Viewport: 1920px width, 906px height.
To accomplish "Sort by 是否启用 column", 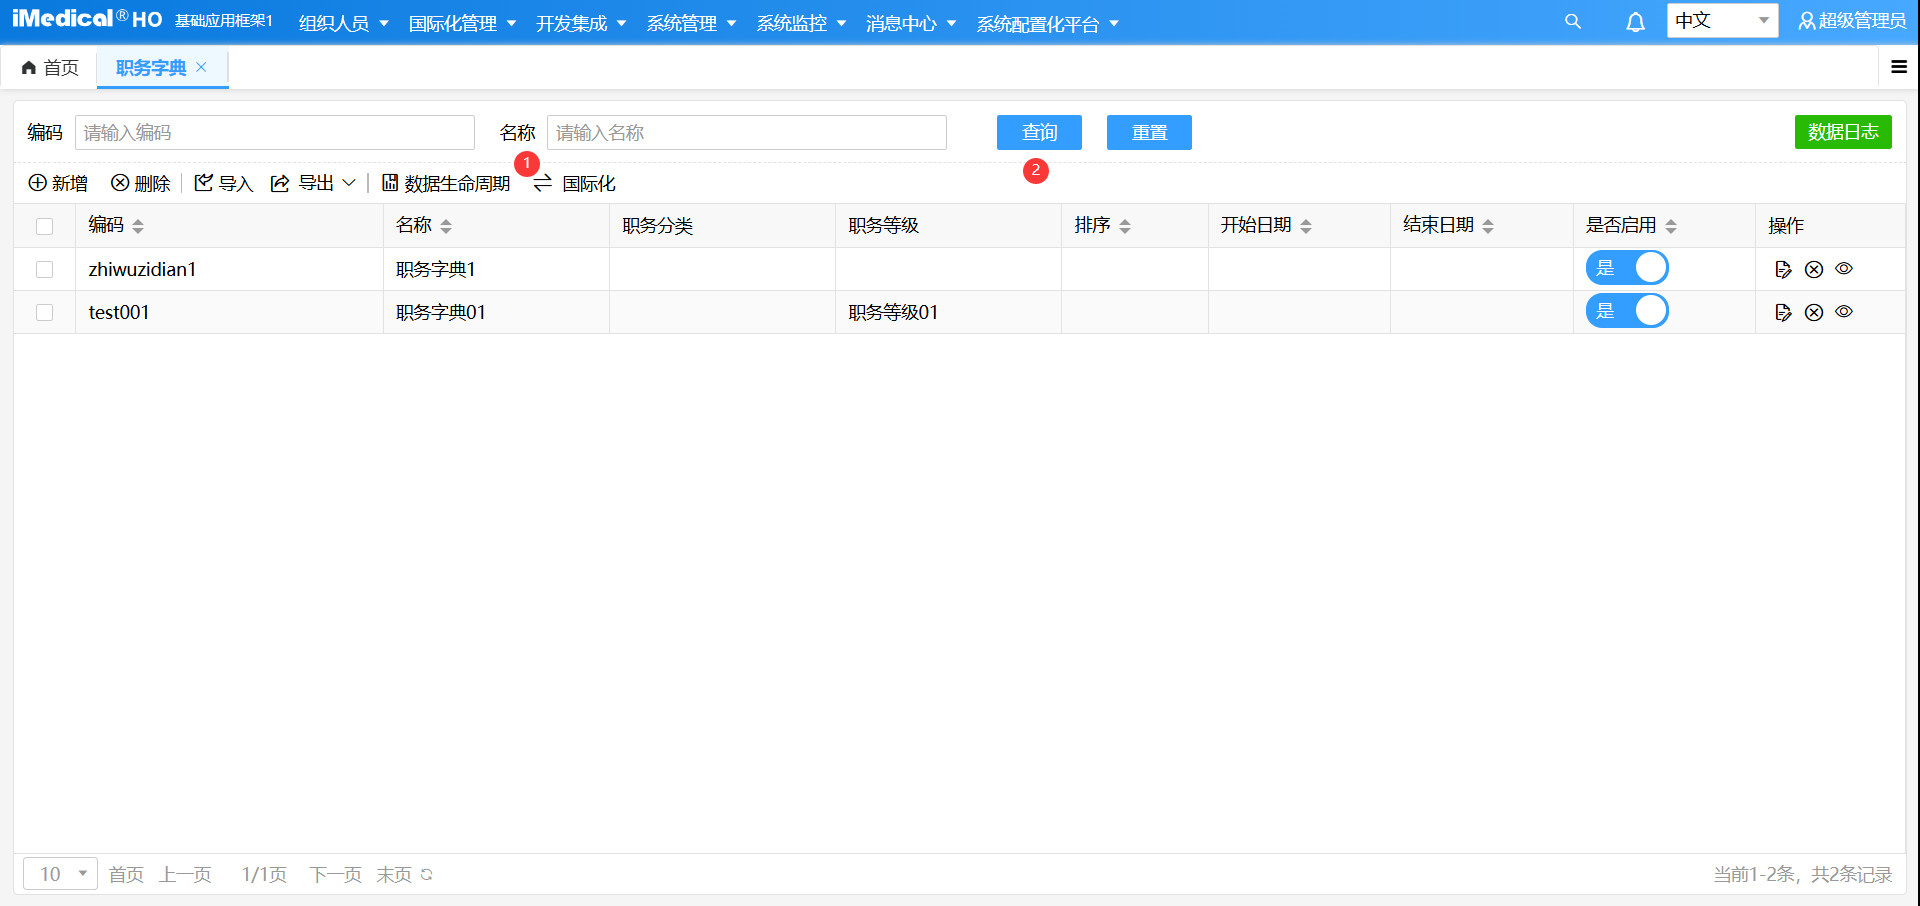I will click(x=1671, y=226).
